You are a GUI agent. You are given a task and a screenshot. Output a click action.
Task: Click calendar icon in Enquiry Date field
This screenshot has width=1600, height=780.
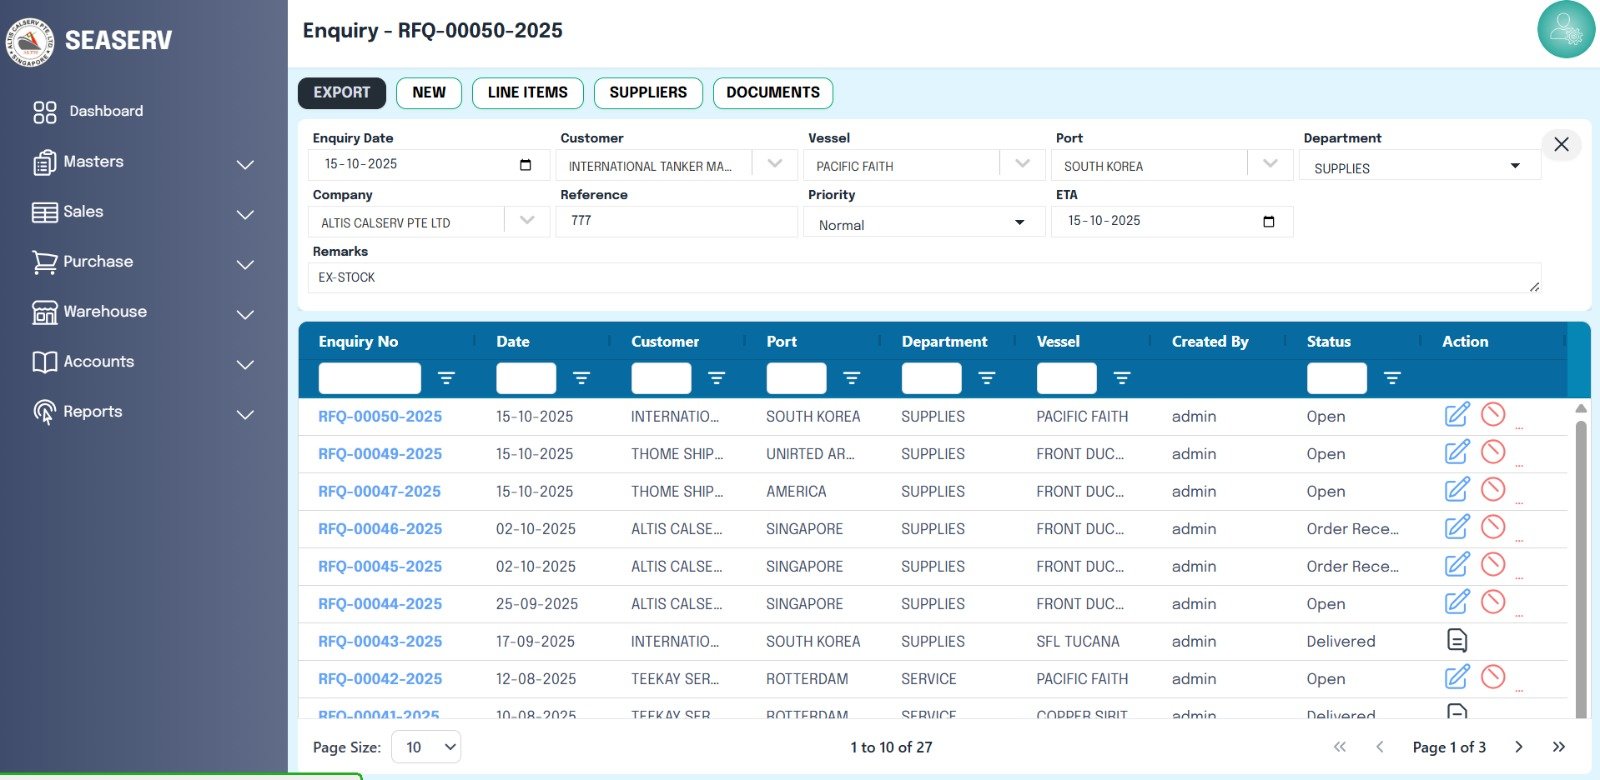[526, 165]
